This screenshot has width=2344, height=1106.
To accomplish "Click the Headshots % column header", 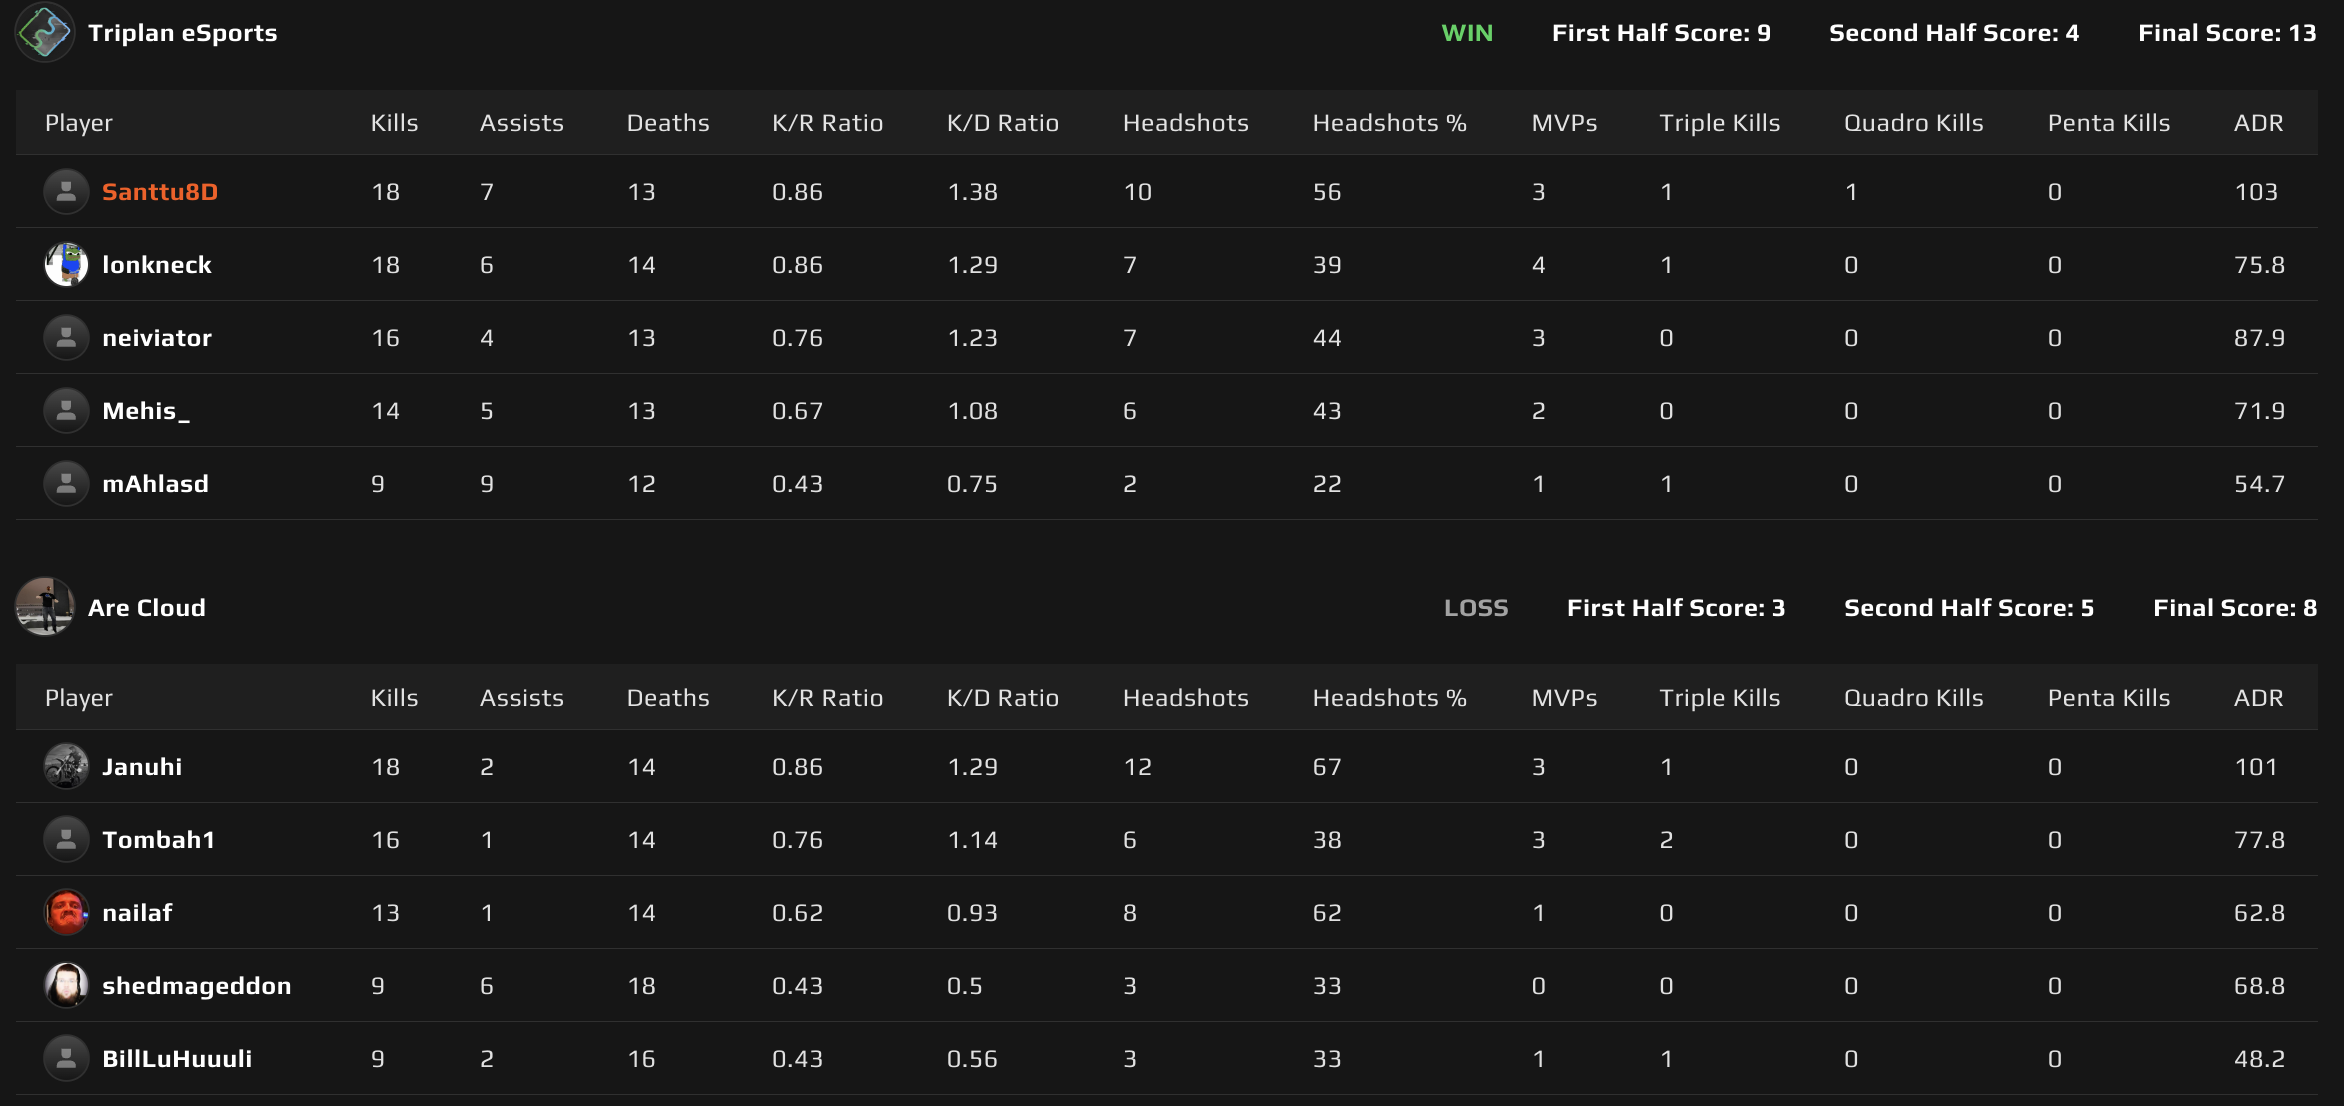I will [x=1389, y=122].
